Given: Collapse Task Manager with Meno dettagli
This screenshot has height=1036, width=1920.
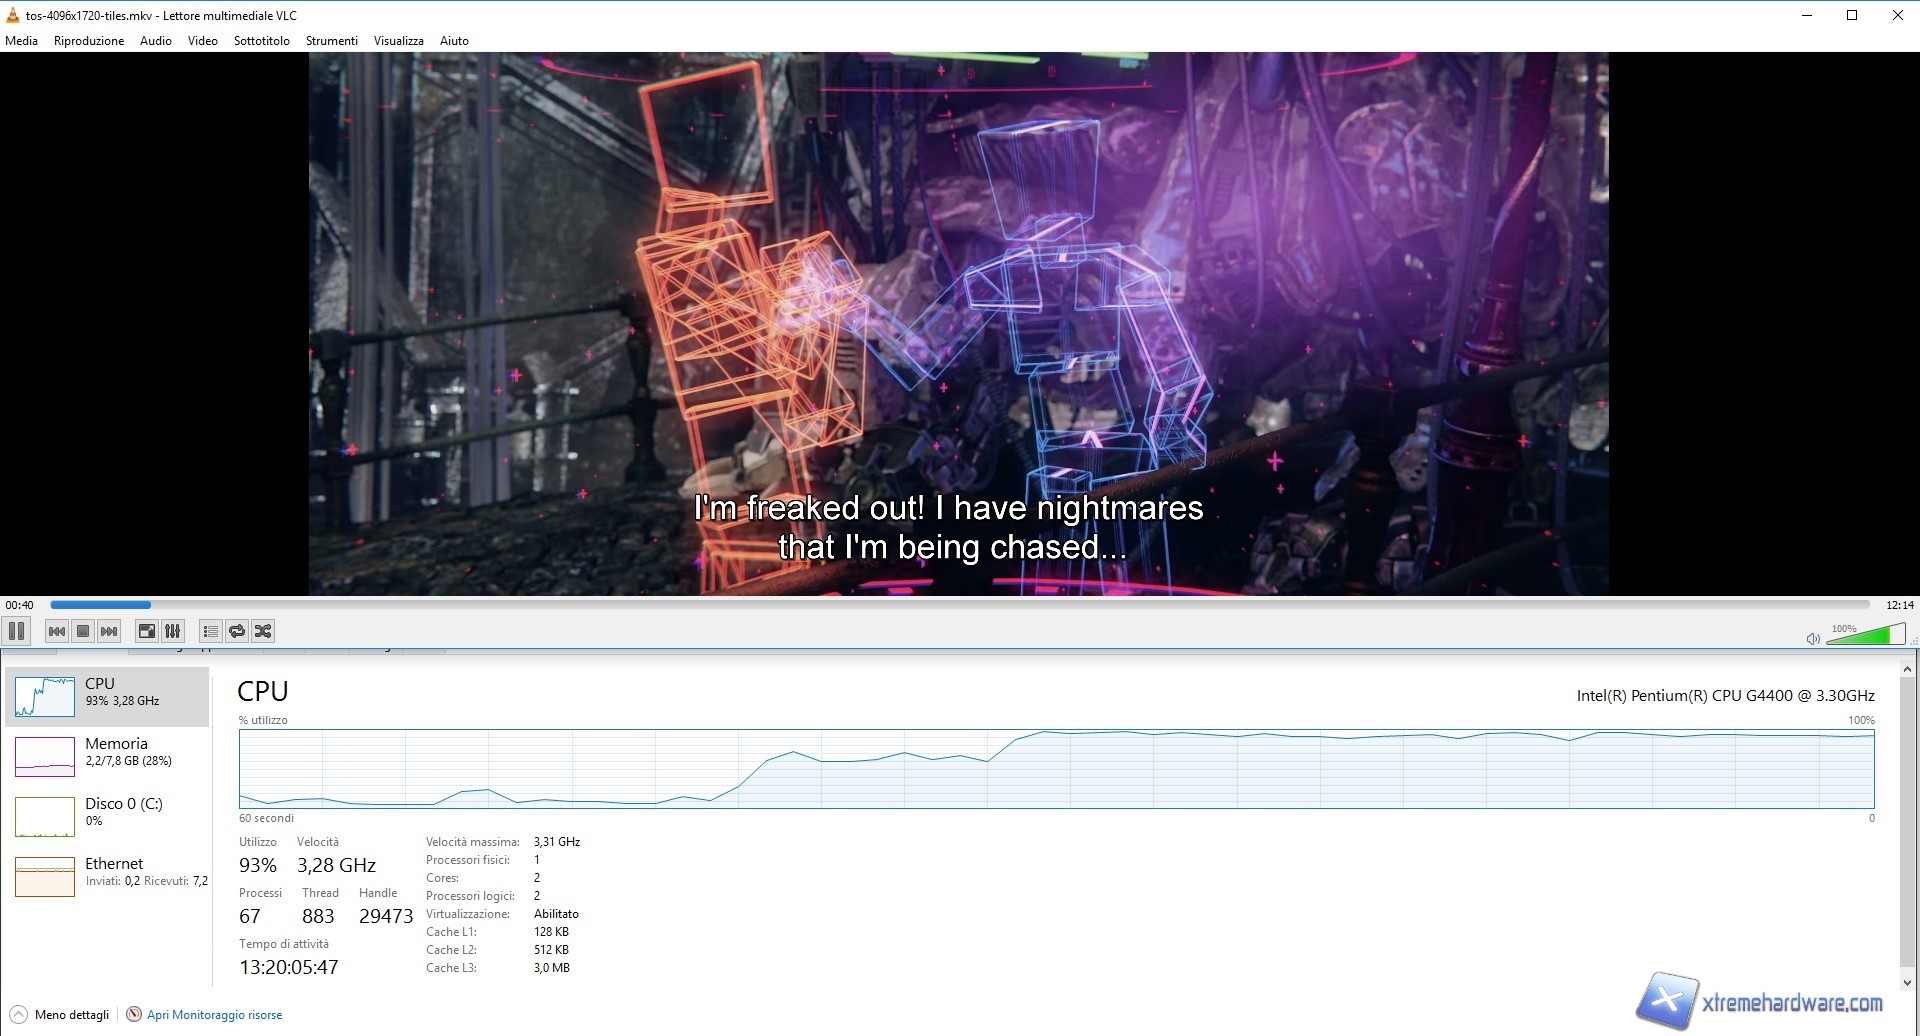Looking at the screenshot, I should 60,1015.
